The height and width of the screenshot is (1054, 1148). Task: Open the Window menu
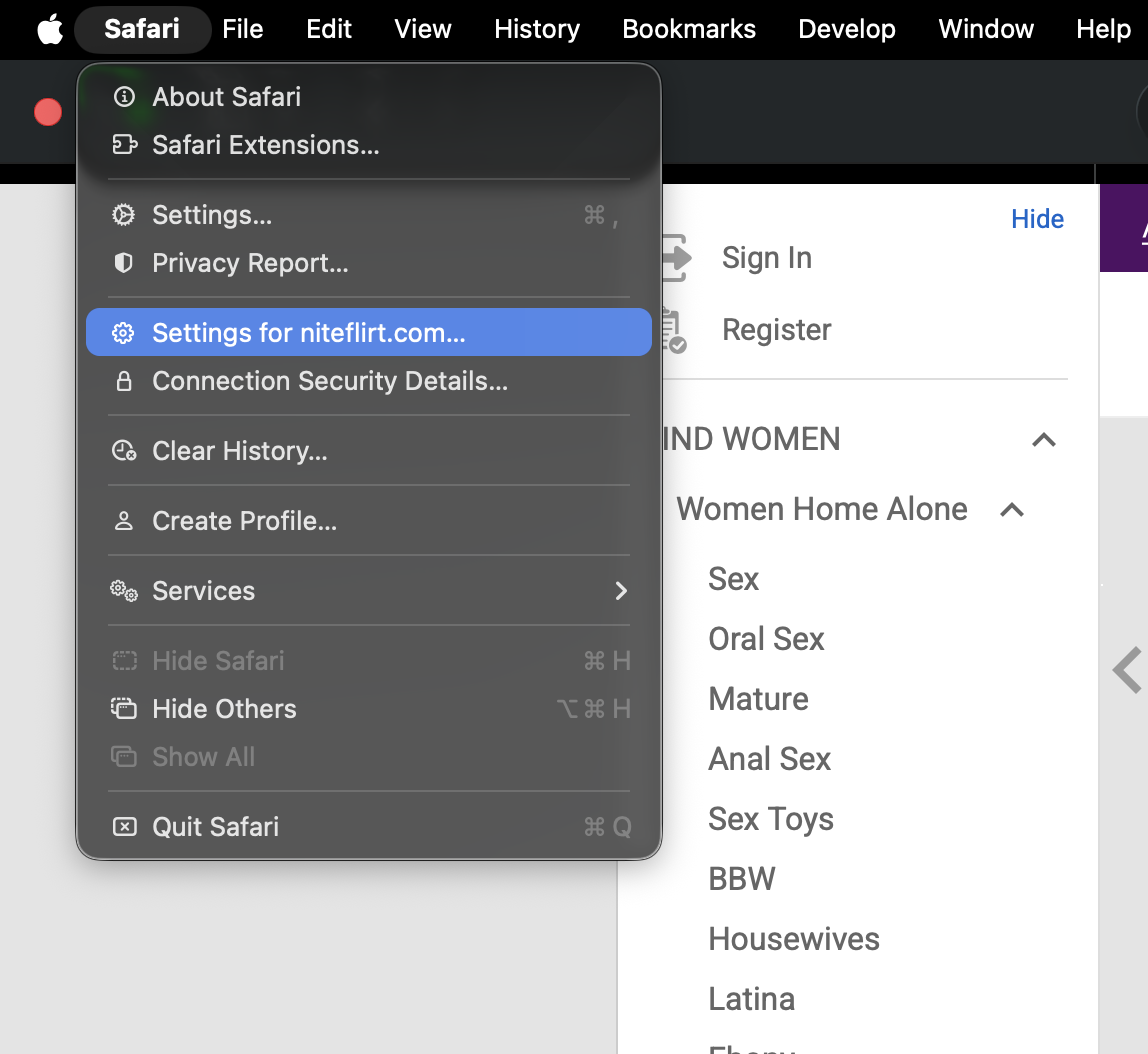[x=986, y=29]
